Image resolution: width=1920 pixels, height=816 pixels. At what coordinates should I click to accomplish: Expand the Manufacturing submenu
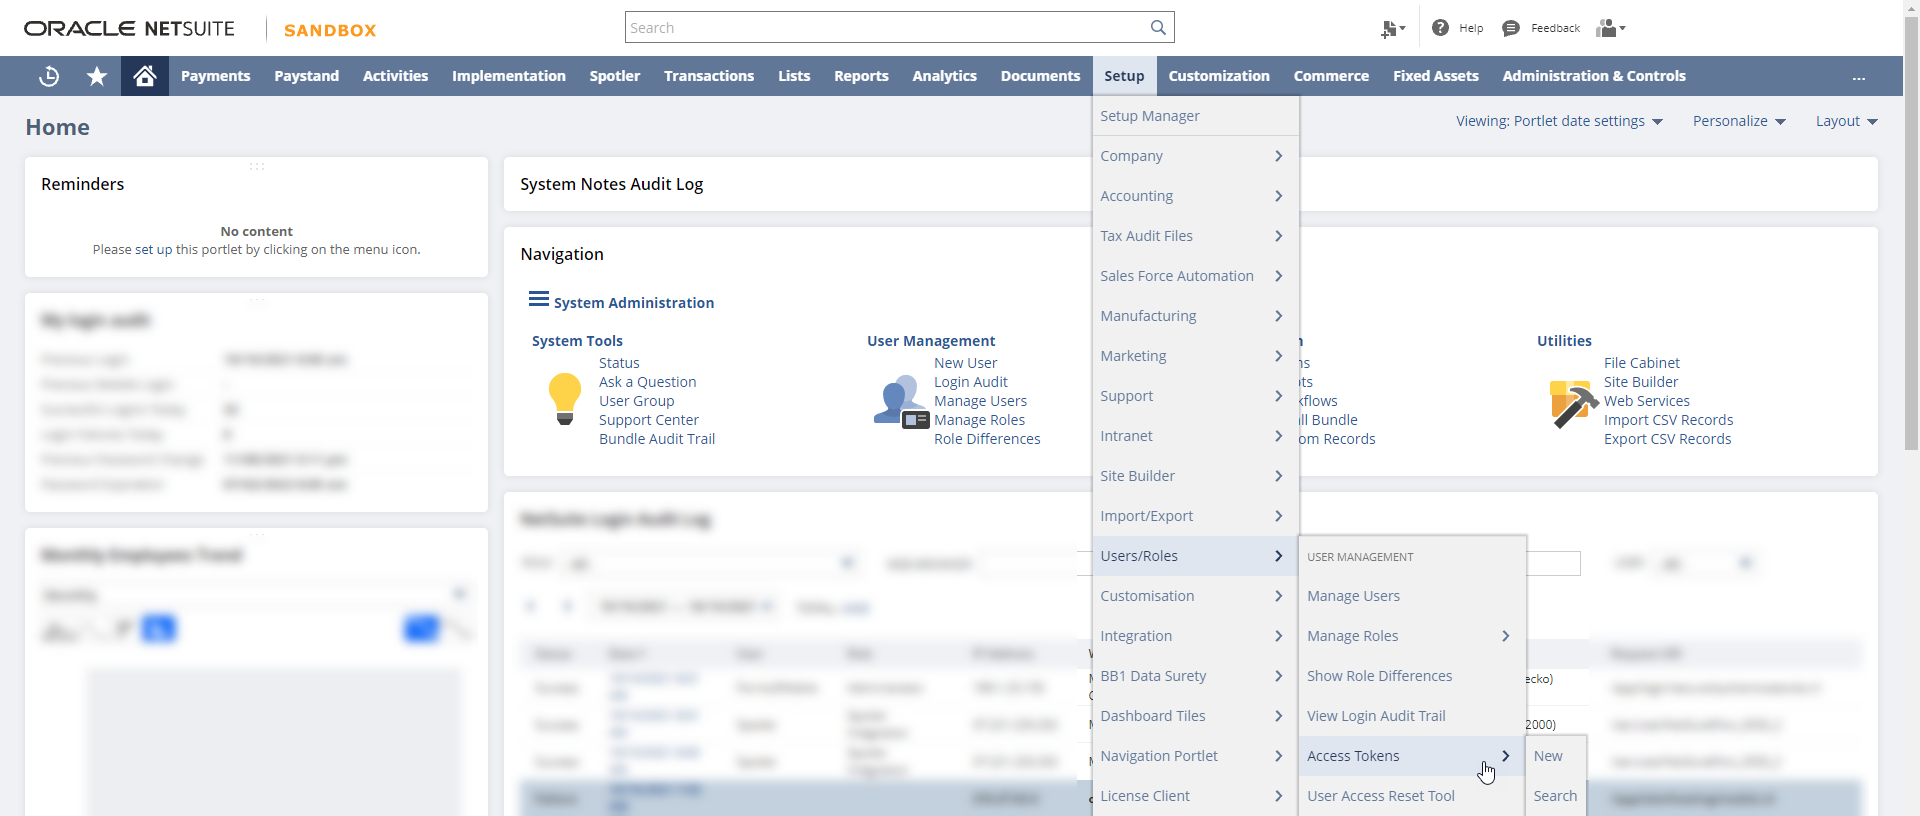pyautogui.click(x=1196, y=316)
